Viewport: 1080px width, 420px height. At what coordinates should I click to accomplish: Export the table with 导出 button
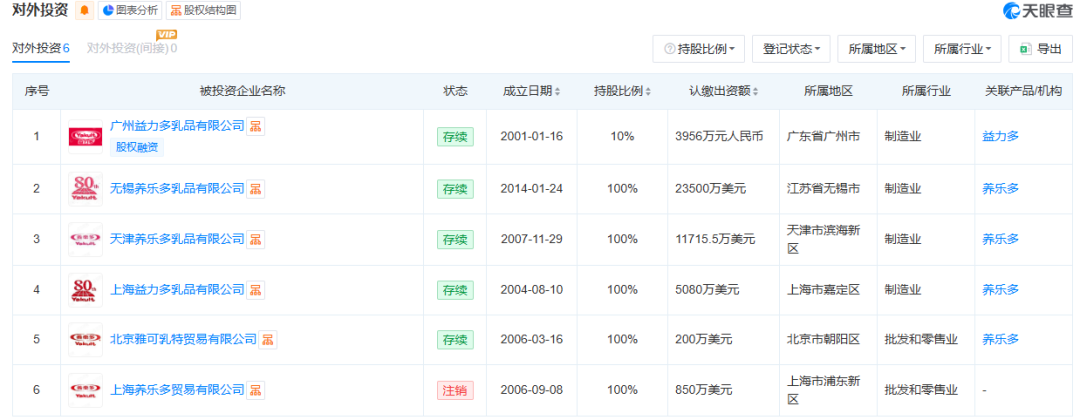point(1039,48)
